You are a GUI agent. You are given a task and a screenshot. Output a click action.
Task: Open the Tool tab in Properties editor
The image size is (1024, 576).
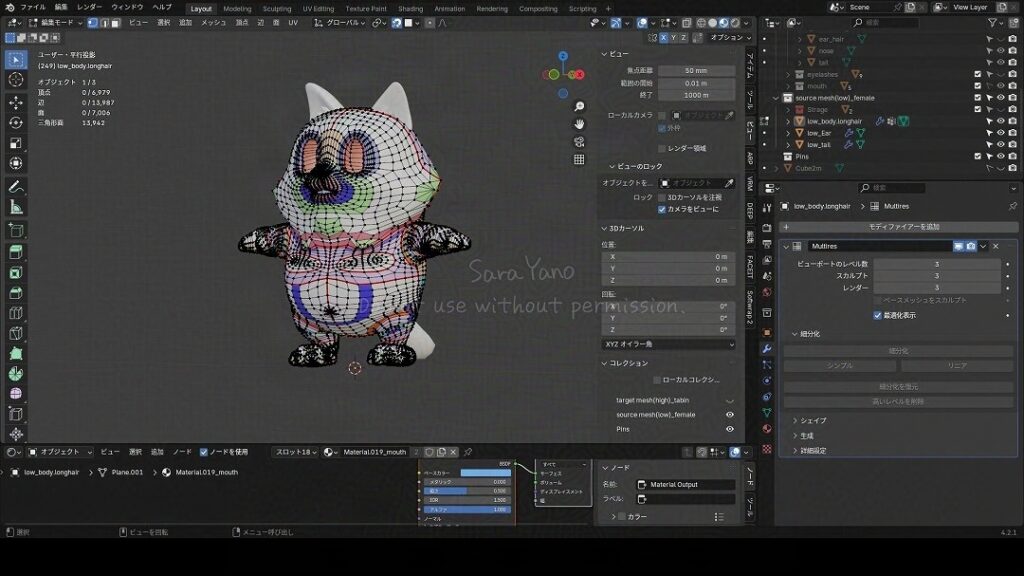[767, 208]
